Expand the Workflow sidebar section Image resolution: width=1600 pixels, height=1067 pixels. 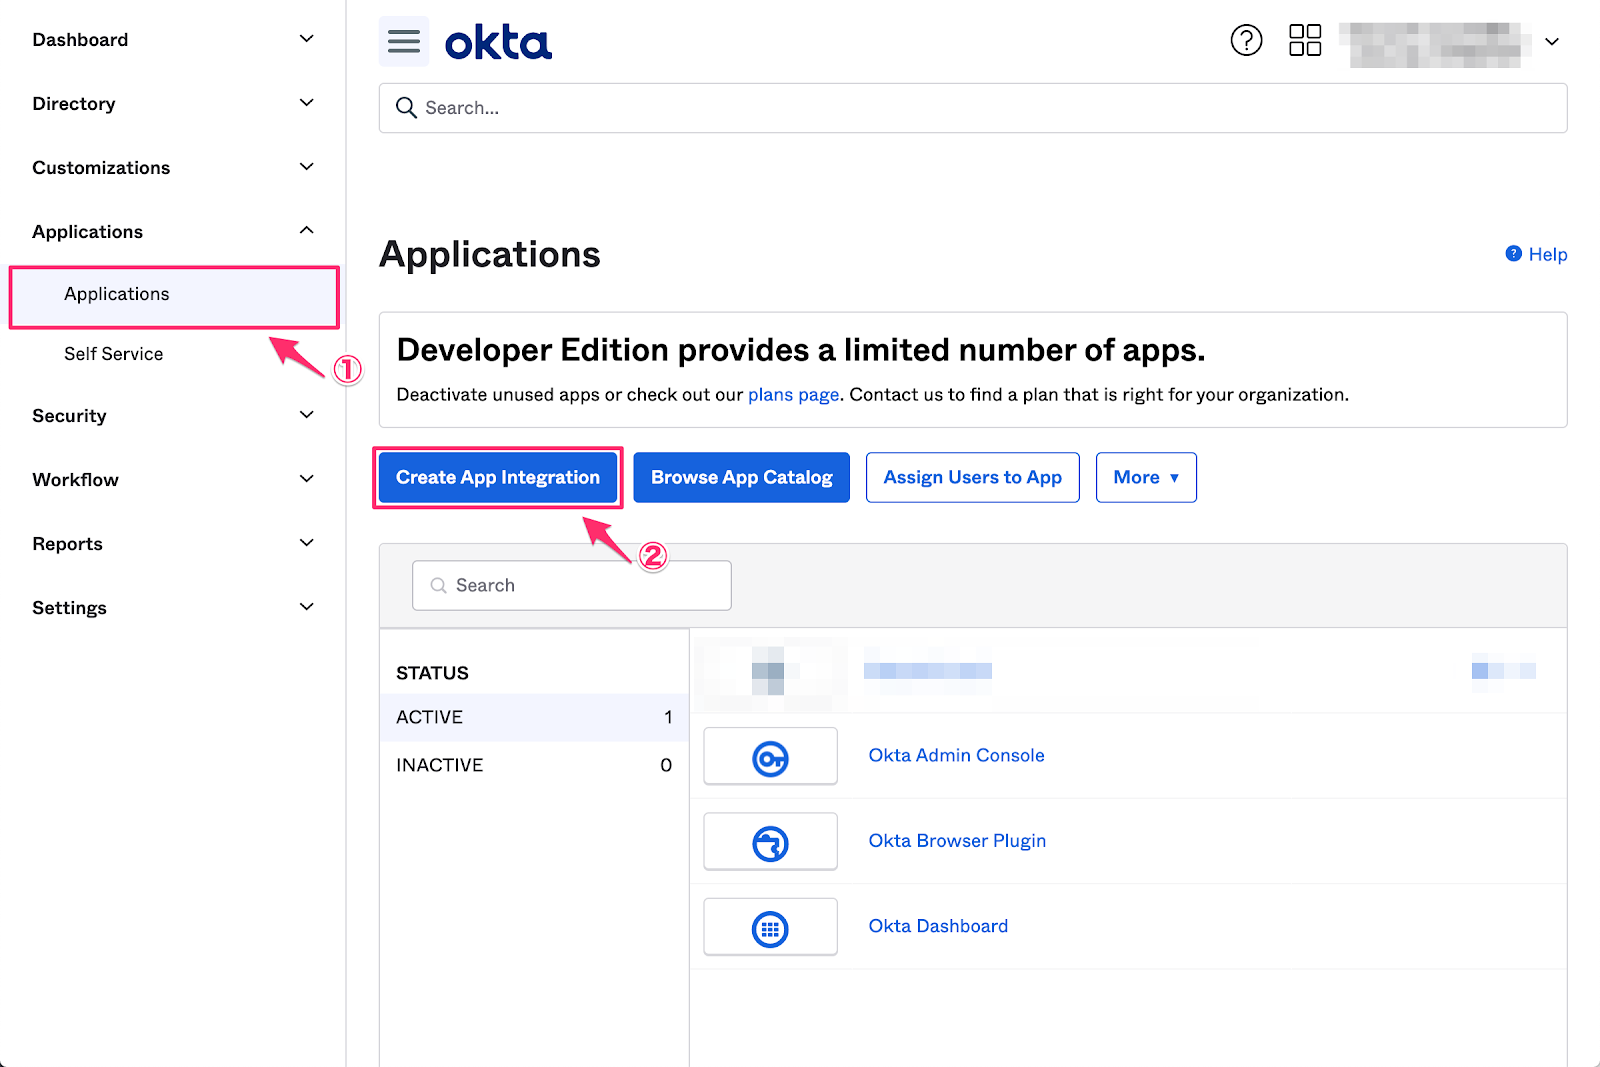307,479
